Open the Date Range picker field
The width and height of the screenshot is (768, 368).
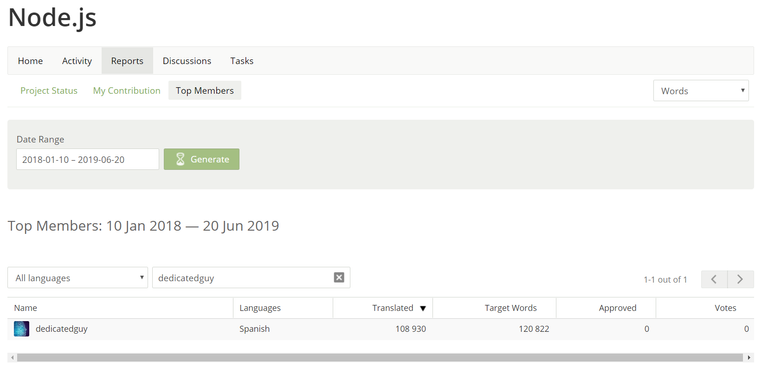coord(88,159)
